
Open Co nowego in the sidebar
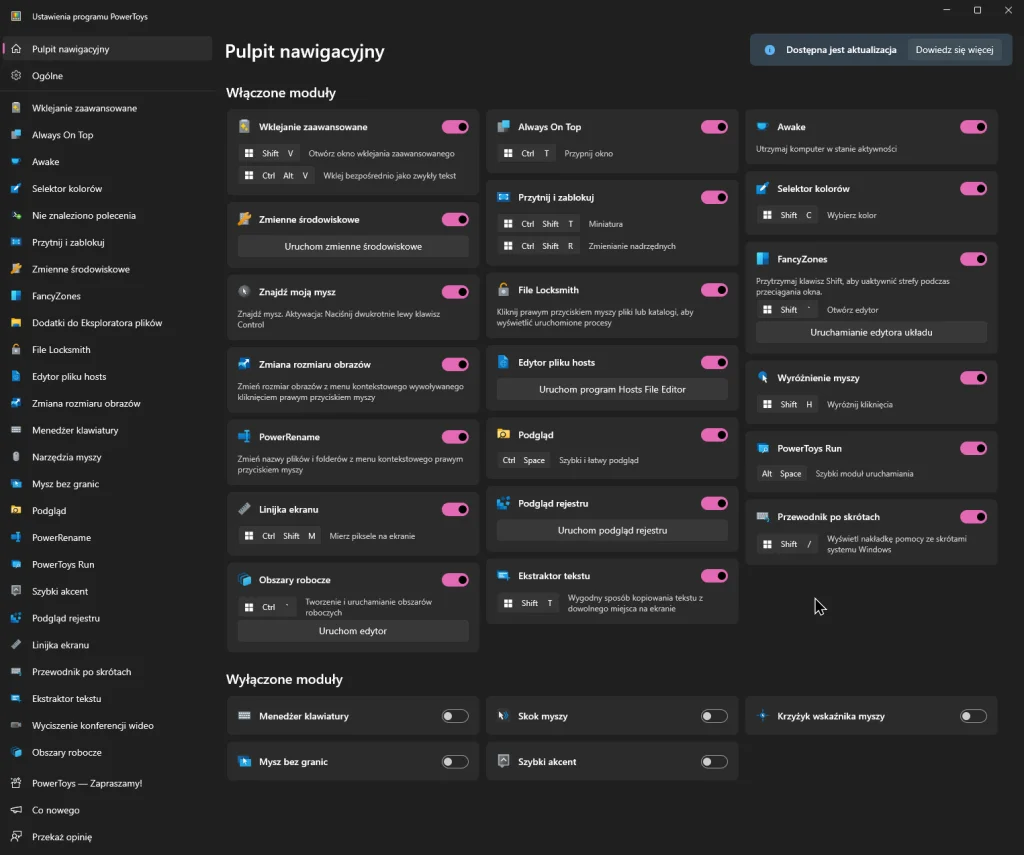coord(55,810)
